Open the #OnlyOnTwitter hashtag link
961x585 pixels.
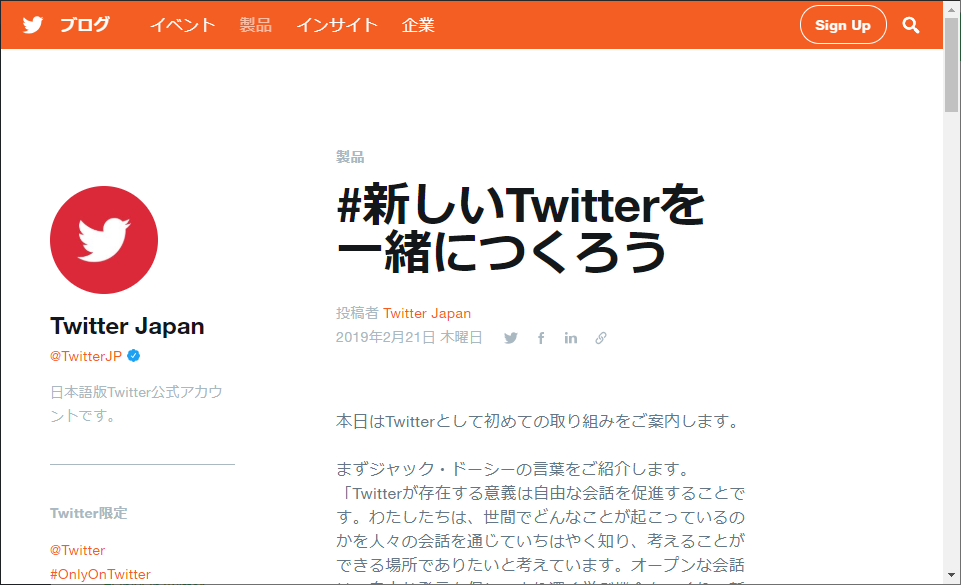pyautogui.click(x=100, y=574)
